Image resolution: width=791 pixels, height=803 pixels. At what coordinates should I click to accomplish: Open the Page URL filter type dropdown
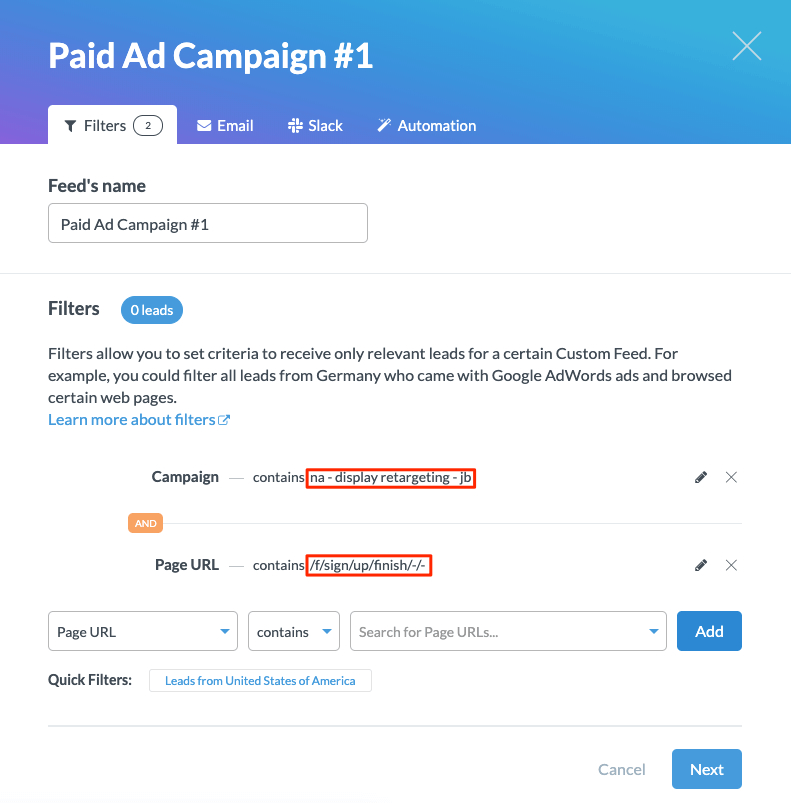point(142,631)
